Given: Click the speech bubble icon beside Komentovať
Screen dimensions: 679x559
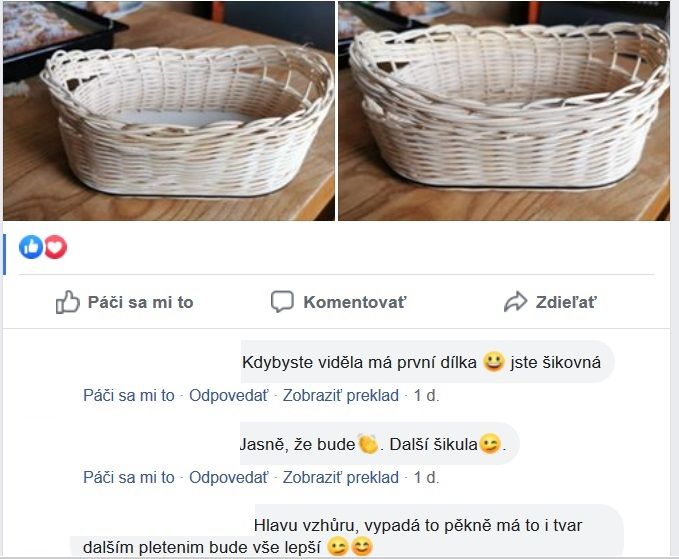Looking at the screenshot, I should [282, 301].
